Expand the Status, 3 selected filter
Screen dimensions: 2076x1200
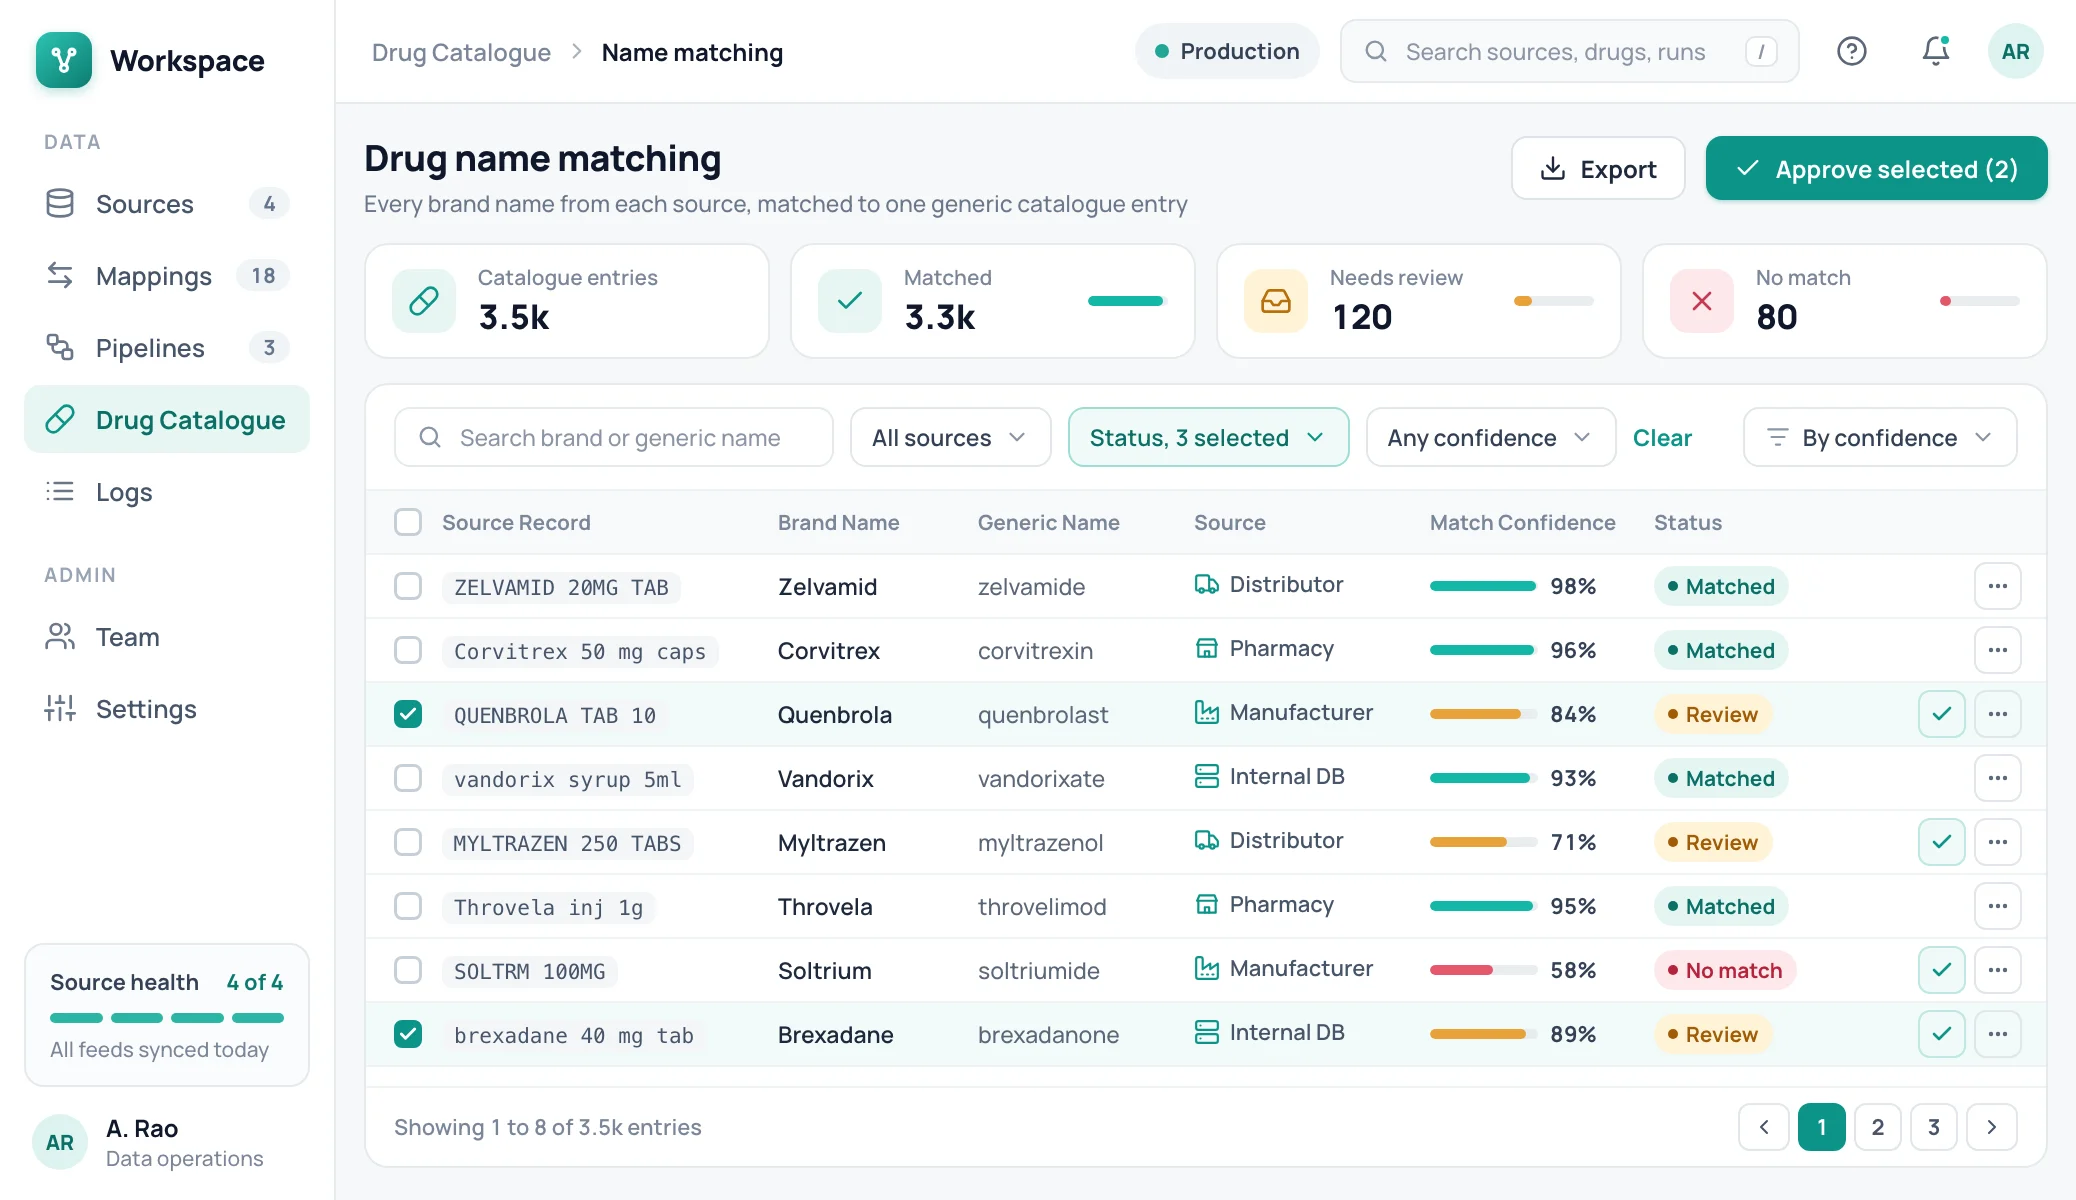click(x=1208, y=437)
